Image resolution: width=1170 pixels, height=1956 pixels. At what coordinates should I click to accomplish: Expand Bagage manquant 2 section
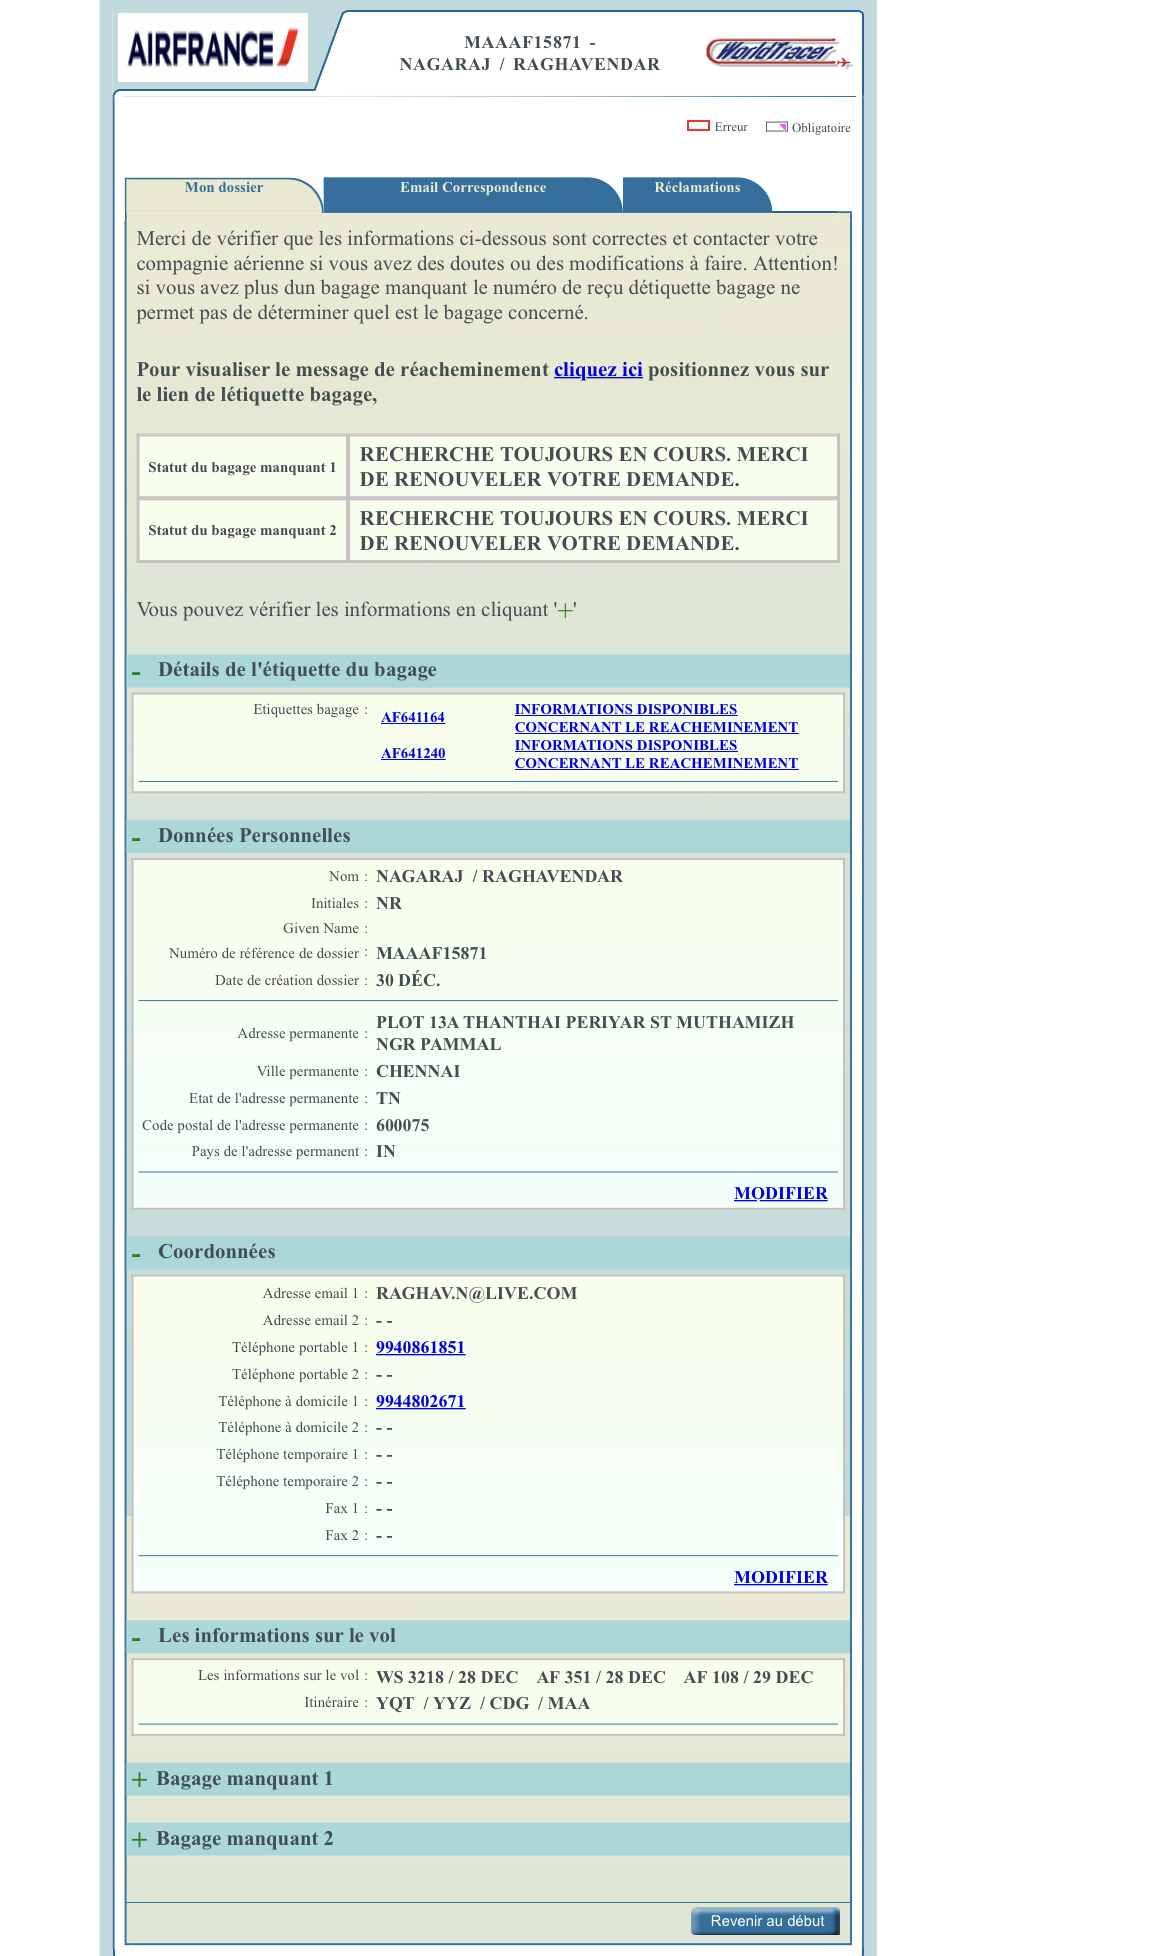click(139, 1839)
